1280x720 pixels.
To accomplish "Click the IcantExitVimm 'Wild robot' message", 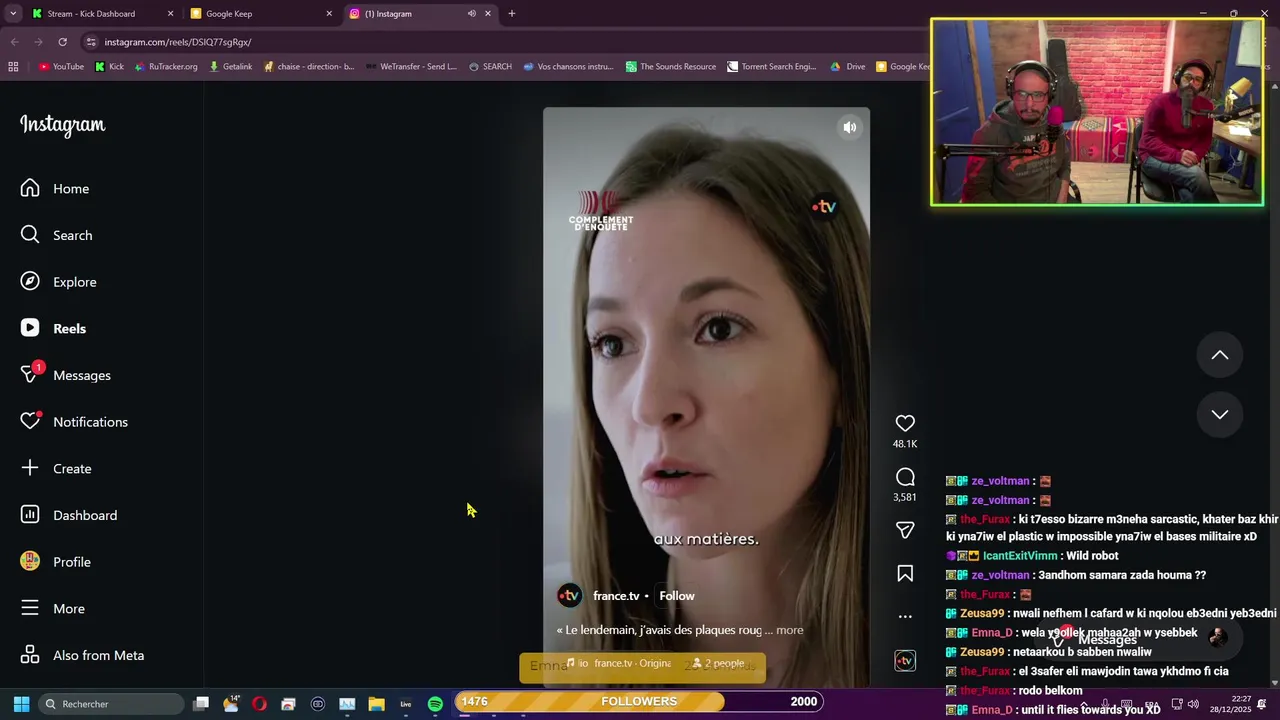I will pos(1033,556).
